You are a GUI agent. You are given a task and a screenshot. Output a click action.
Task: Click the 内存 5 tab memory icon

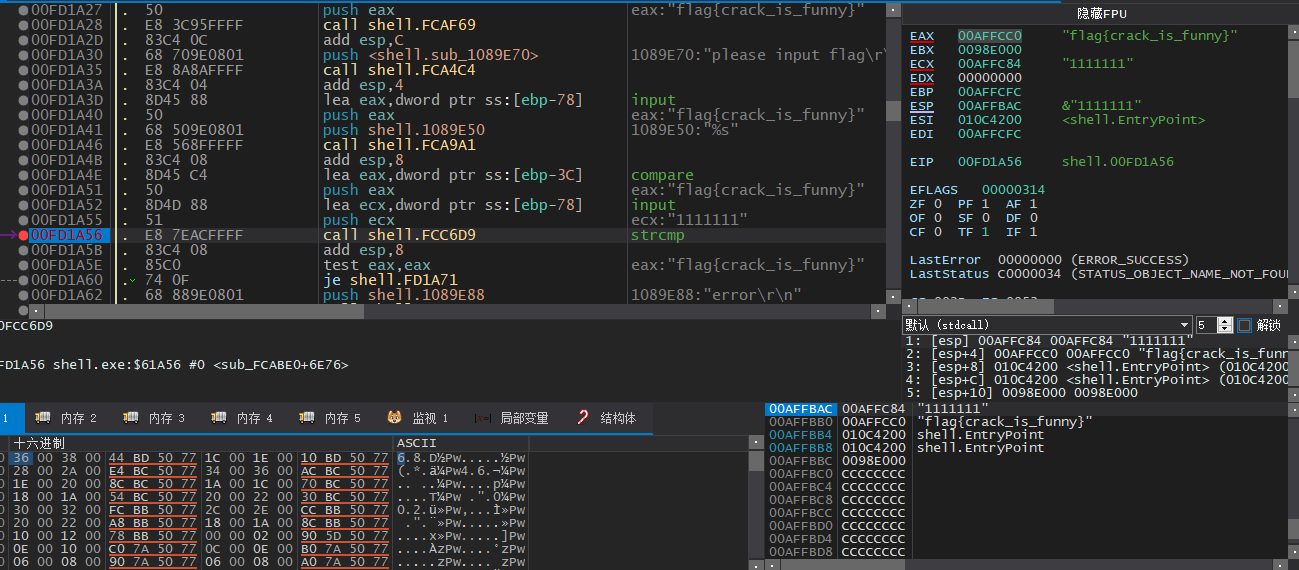point(307,418)
